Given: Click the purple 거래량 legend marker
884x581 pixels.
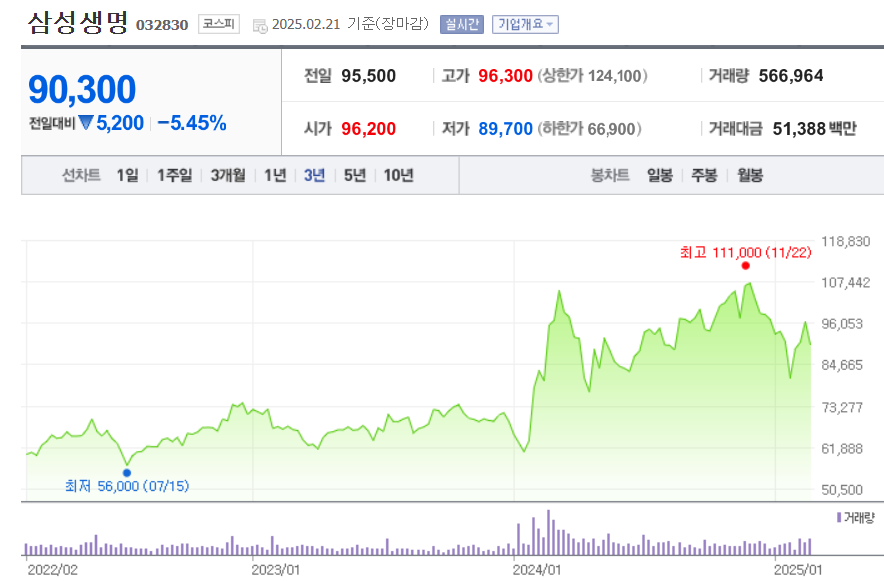Looking at the screenshot, I should 839,517.
